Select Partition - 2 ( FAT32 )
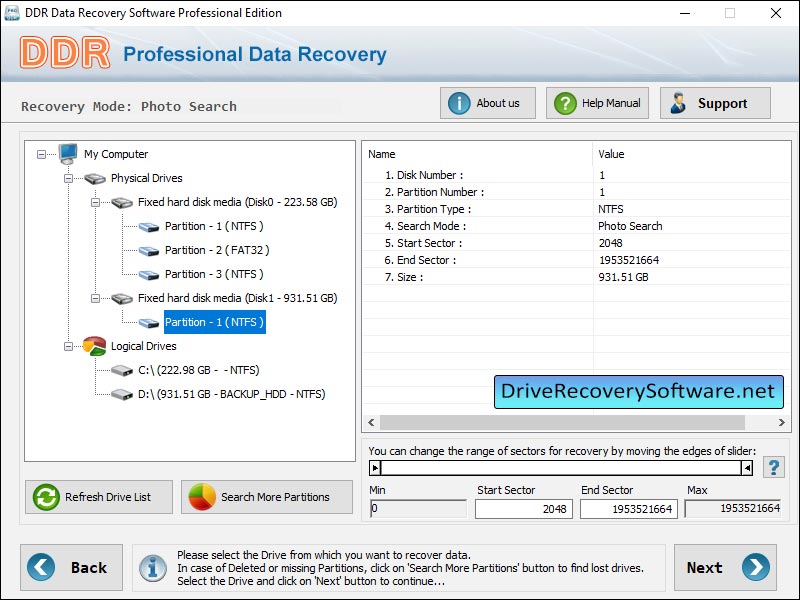The image size is (800, 600). click(x=217, y=250)
